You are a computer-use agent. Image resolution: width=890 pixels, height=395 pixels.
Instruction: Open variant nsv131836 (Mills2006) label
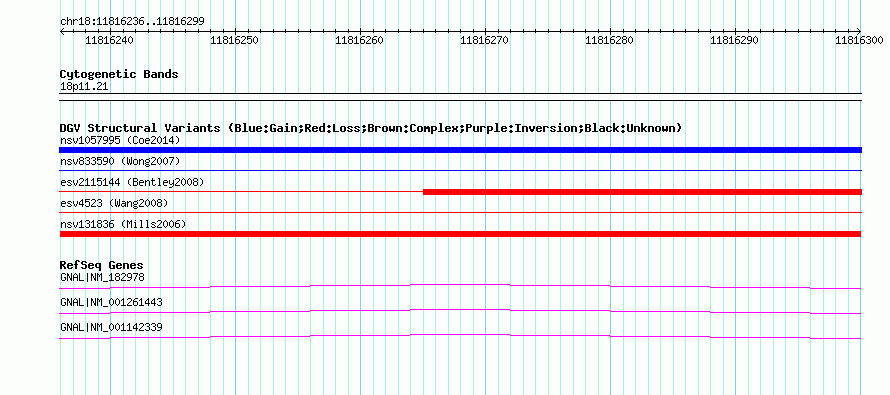(123, 225)
